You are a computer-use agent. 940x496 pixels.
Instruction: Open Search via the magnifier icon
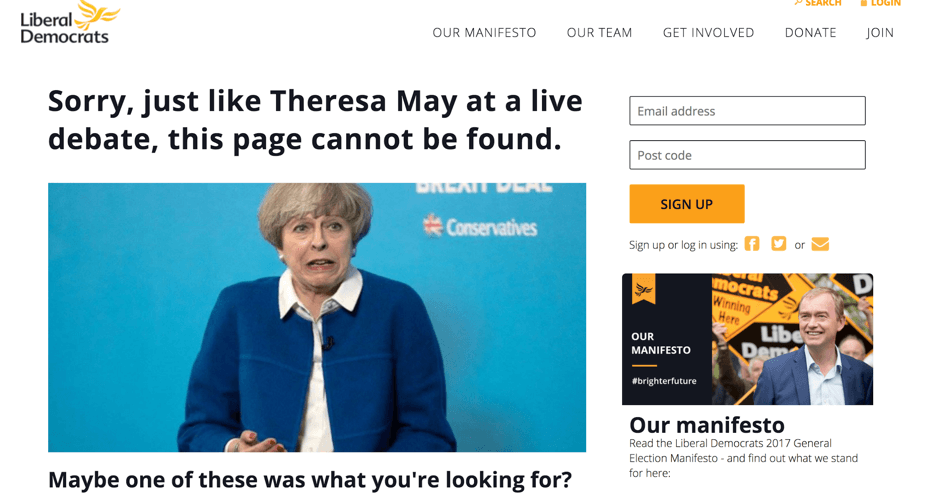click(x=798, y=3)
